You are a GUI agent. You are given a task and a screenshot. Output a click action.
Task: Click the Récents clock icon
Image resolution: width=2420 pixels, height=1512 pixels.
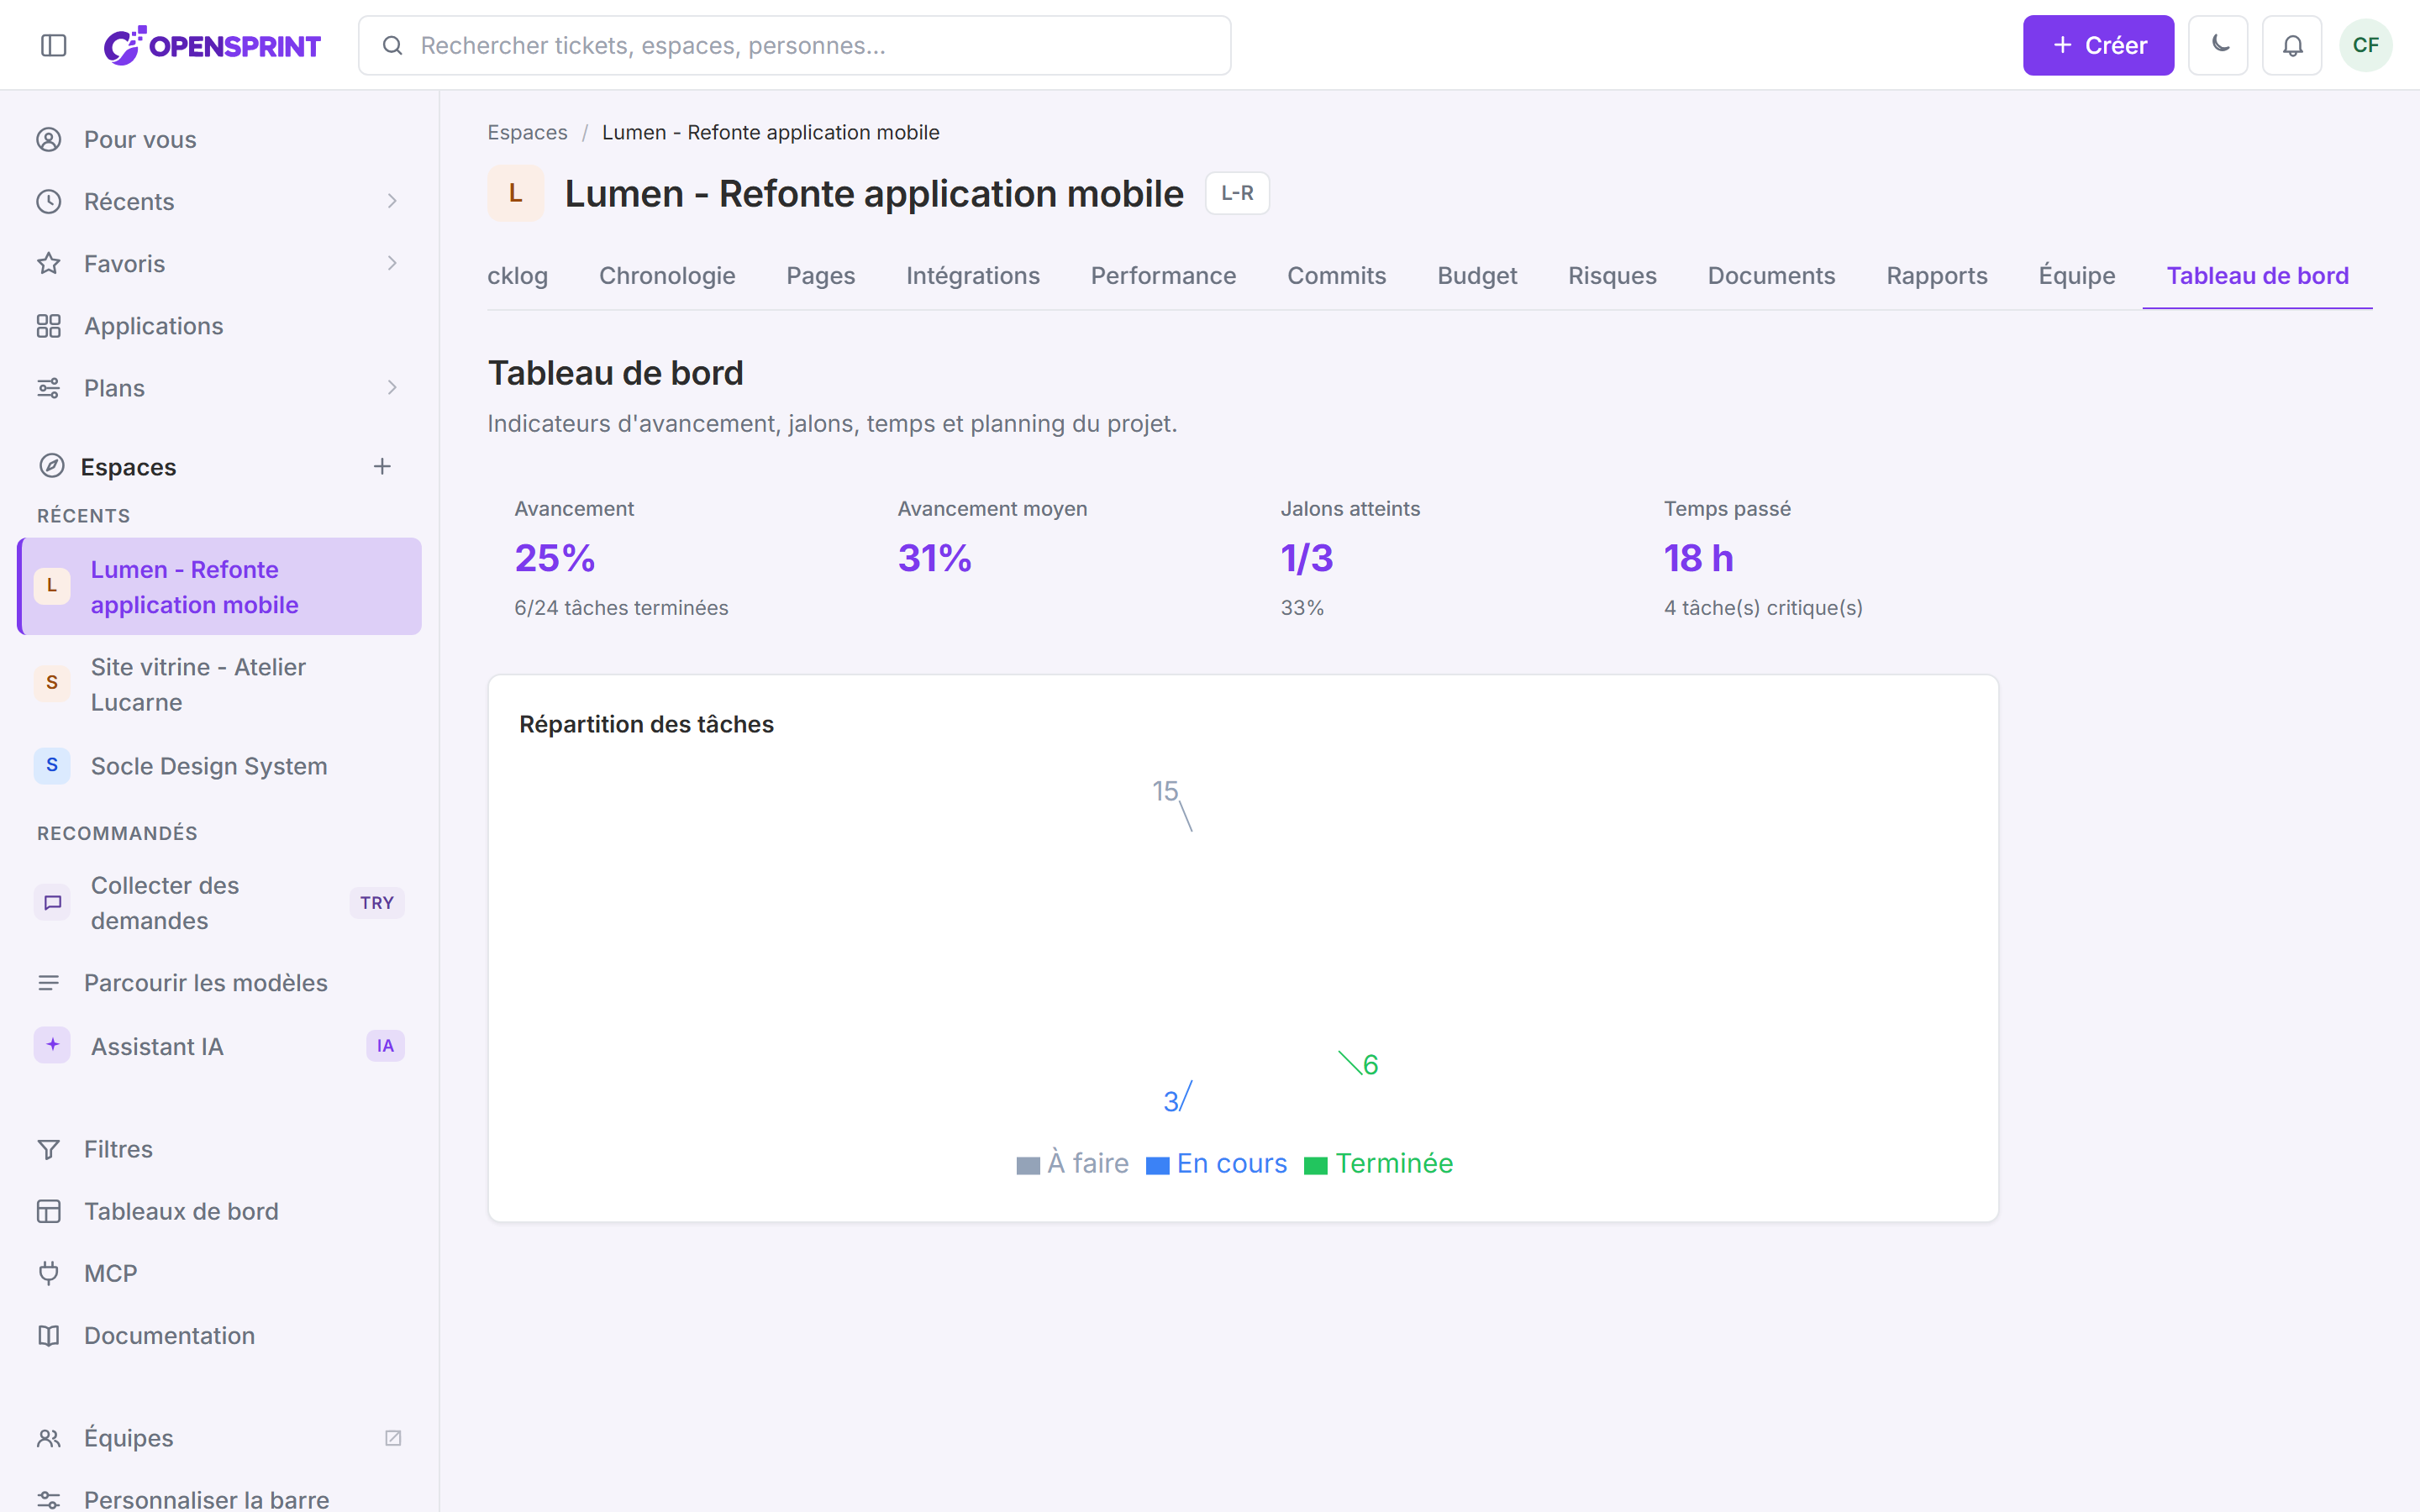click(49, 201)
